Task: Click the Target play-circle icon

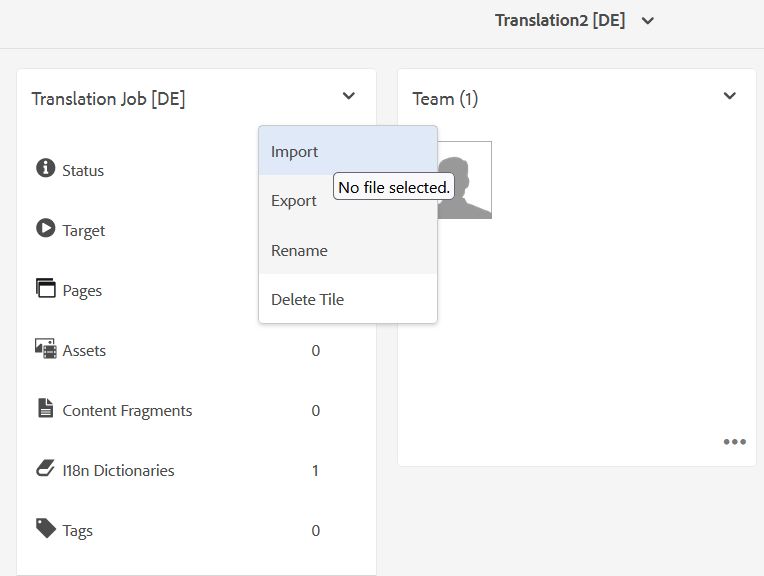Action: (x=45, y=229)
